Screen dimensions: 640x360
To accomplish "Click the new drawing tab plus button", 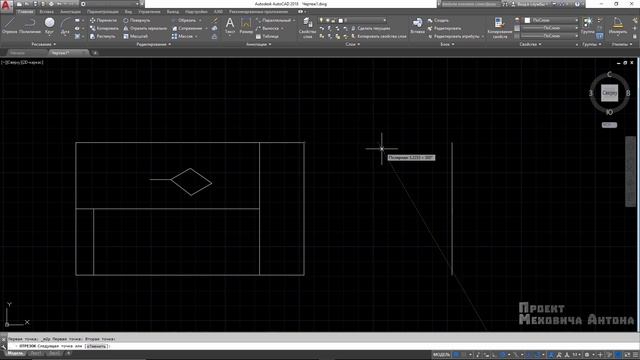I will pos(95,53).
